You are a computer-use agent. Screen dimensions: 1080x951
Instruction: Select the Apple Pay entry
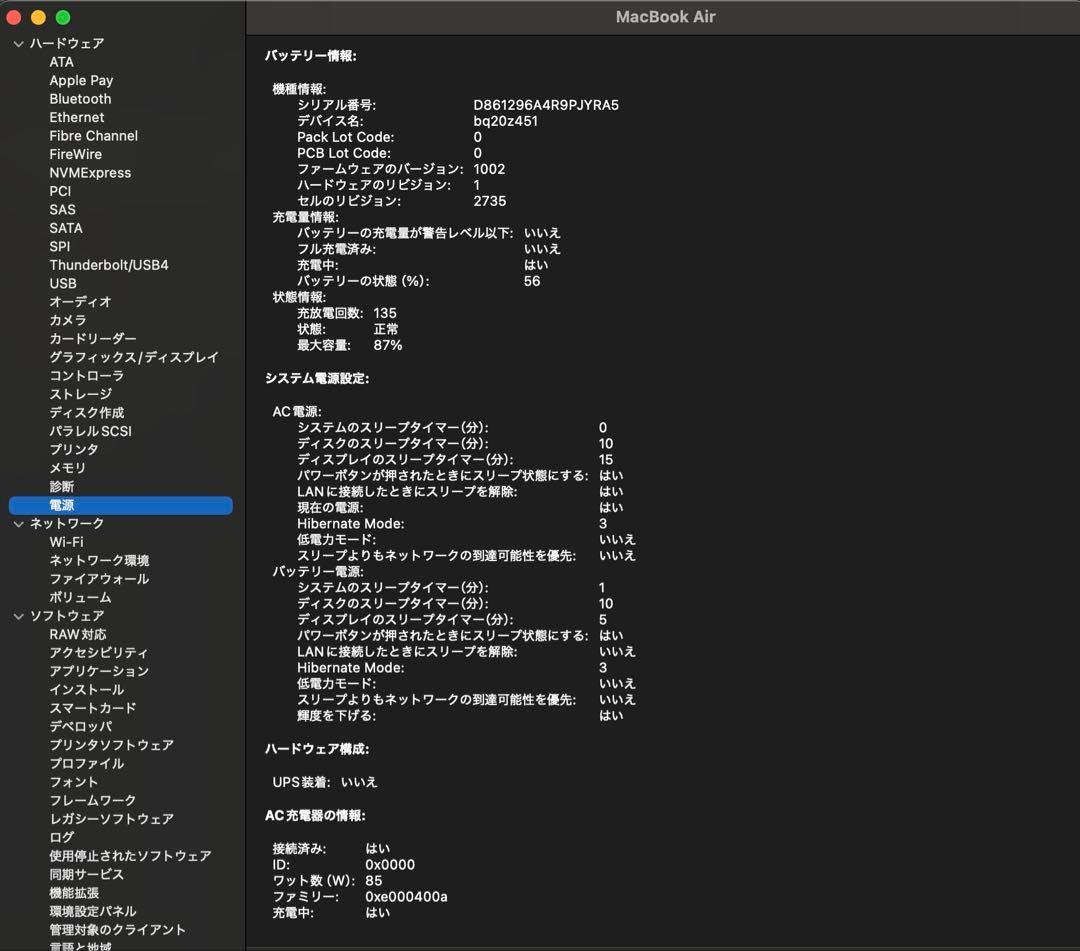pos(81,81)
